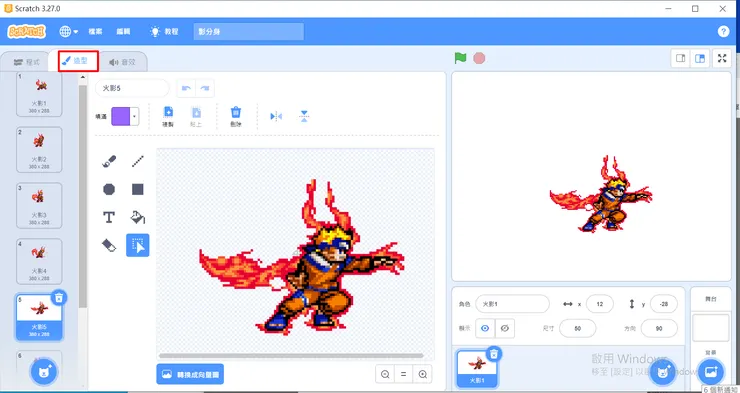Select costume 5 thumbnail

[39, 317]
